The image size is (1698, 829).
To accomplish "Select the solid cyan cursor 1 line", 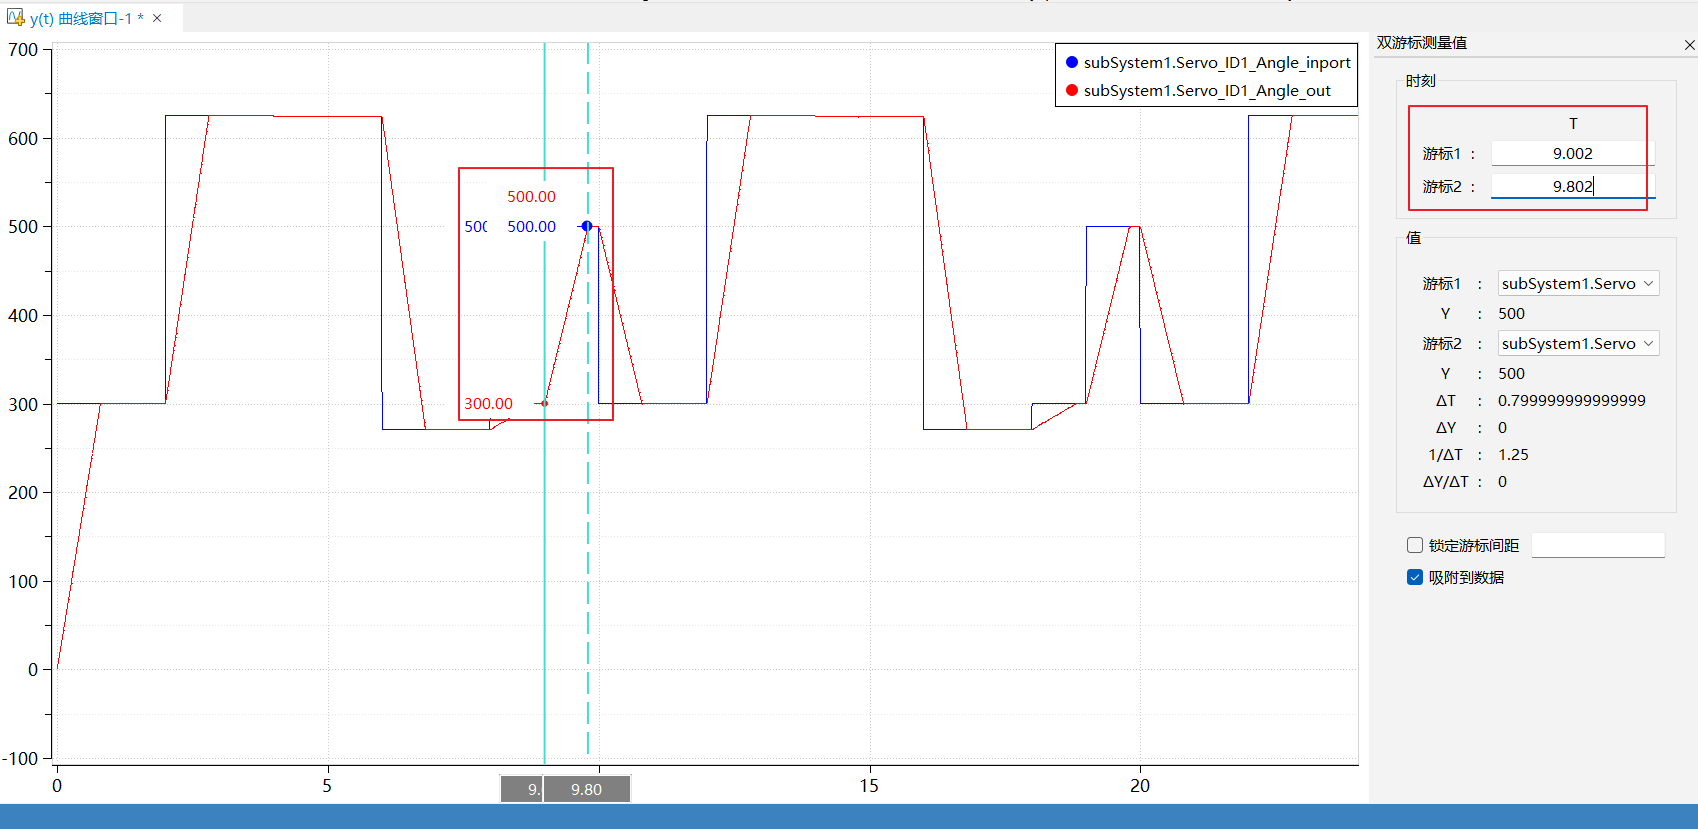I will (x=544, y=600).
